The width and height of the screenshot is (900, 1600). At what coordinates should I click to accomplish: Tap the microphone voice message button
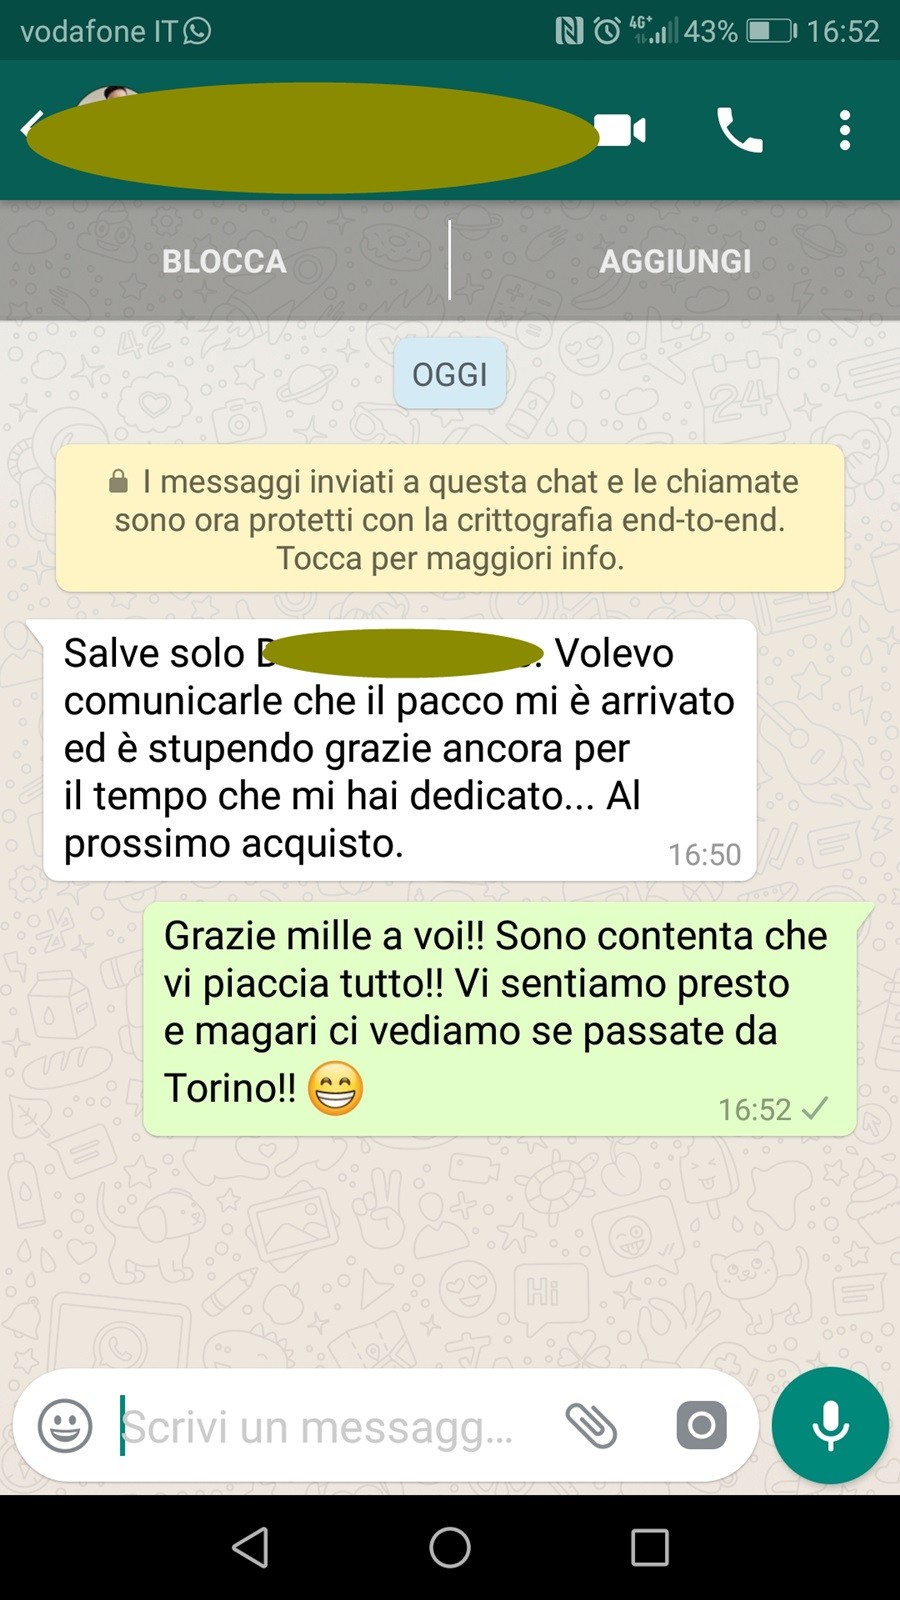coord(830,1425)
